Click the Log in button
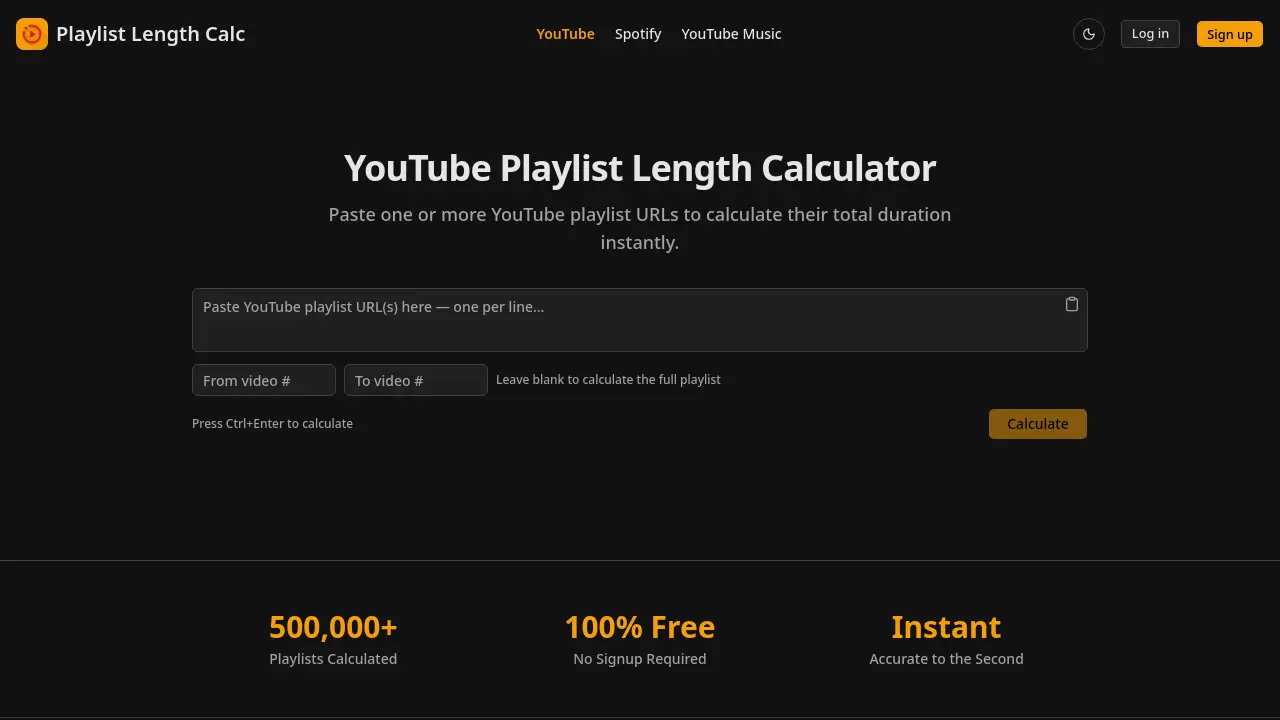This screenshot has height=720, width=1280. 1150,34
